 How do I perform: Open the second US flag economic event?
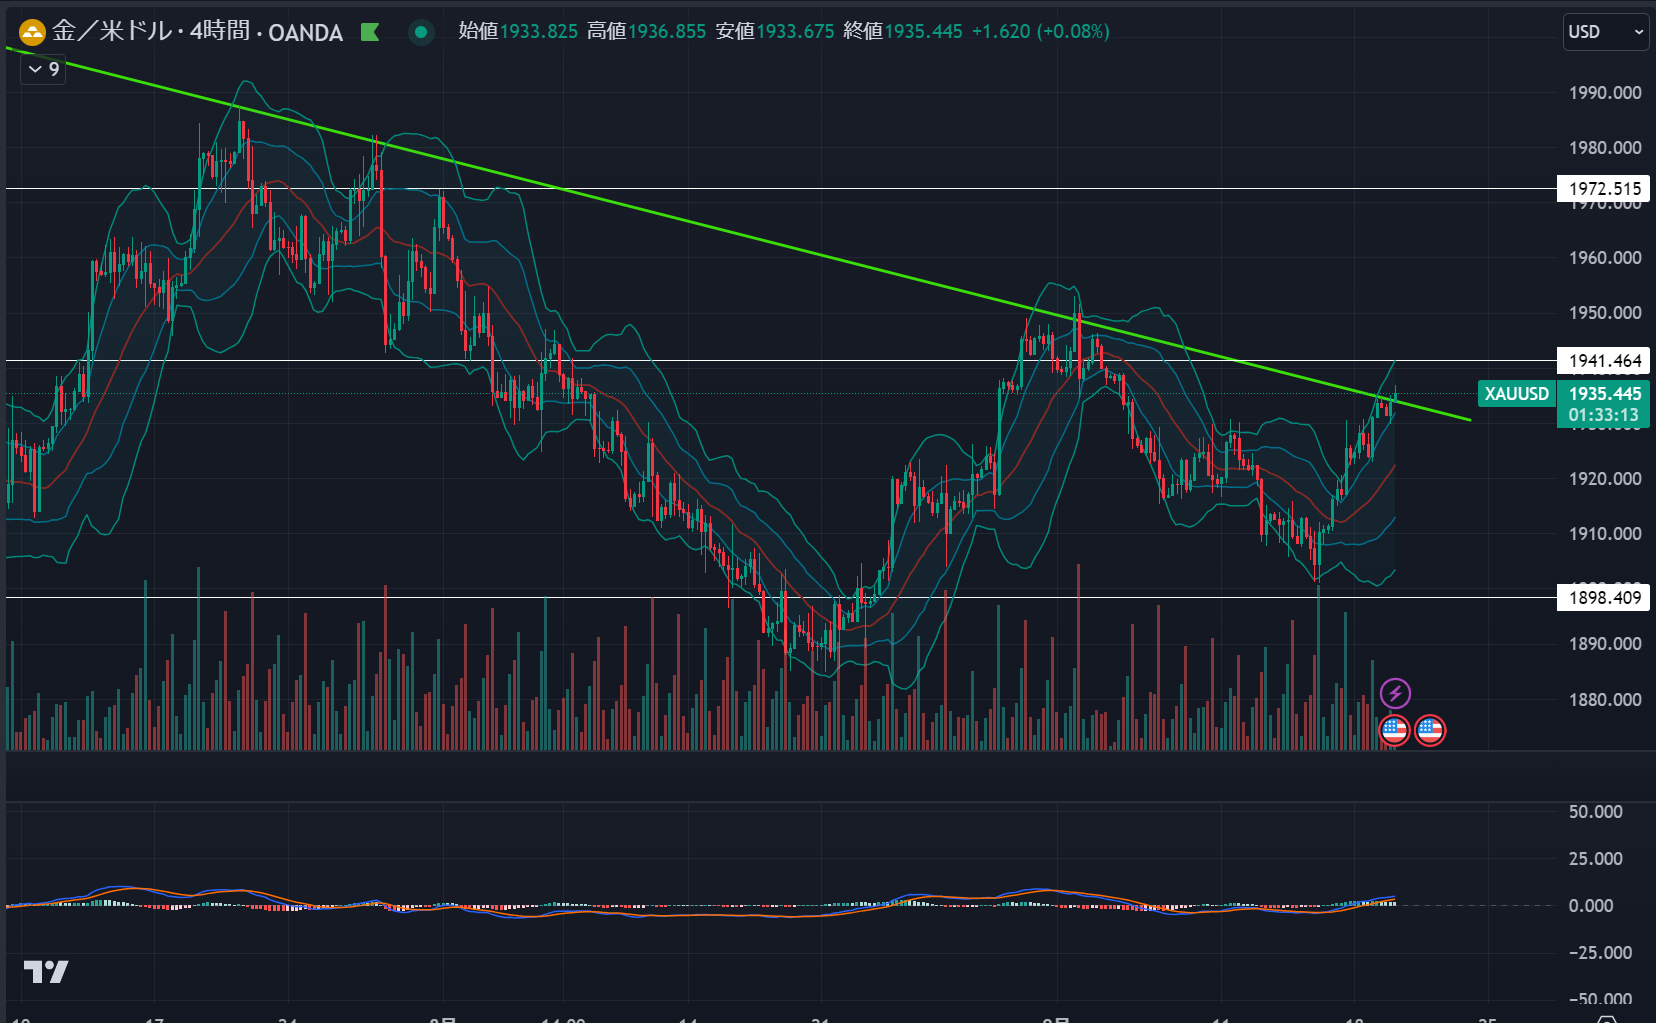(1430, 730)
